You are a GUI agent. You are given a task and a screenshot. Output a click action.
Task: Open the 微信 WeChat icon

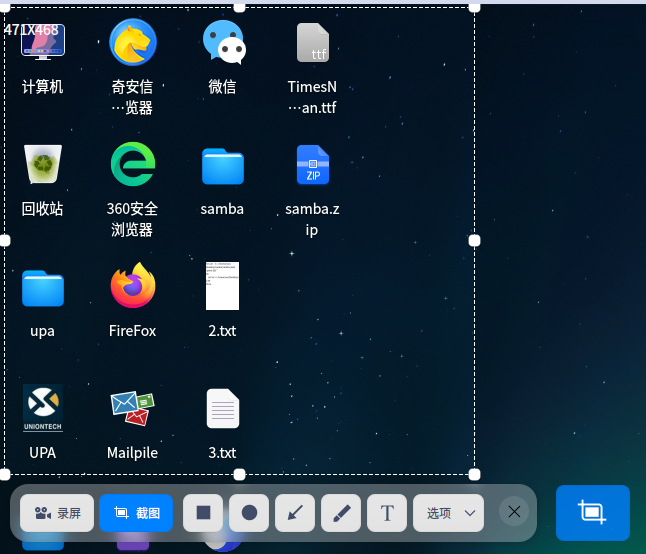[x=224, y=42]
